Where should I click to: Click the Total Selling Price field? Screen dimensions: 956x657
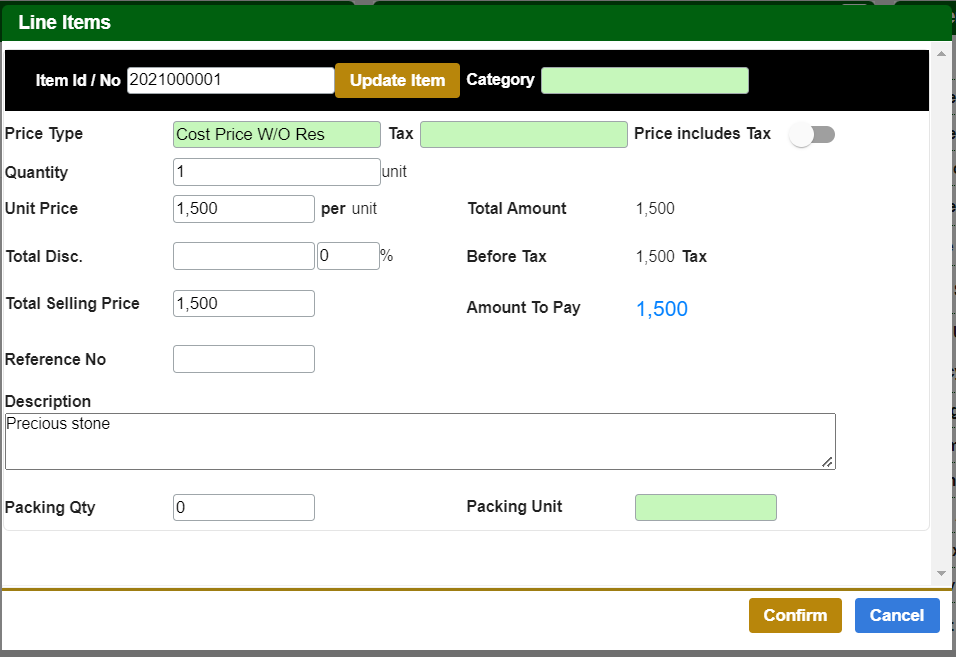[x=243, y=302]
